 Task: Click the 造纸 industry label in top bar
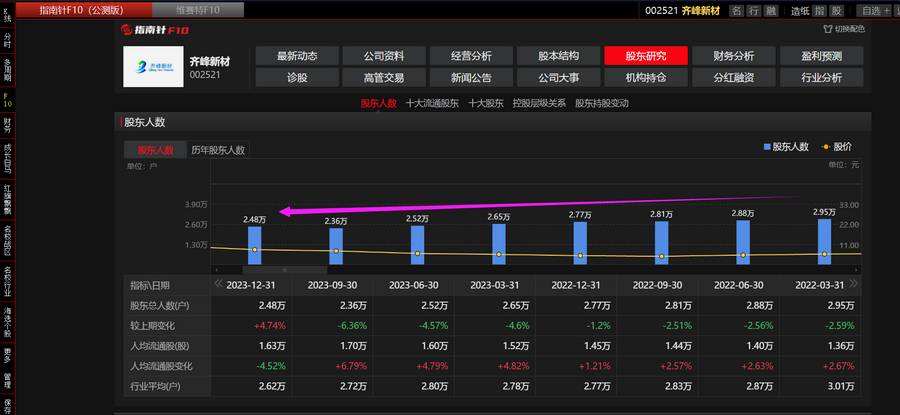point(800,10)
